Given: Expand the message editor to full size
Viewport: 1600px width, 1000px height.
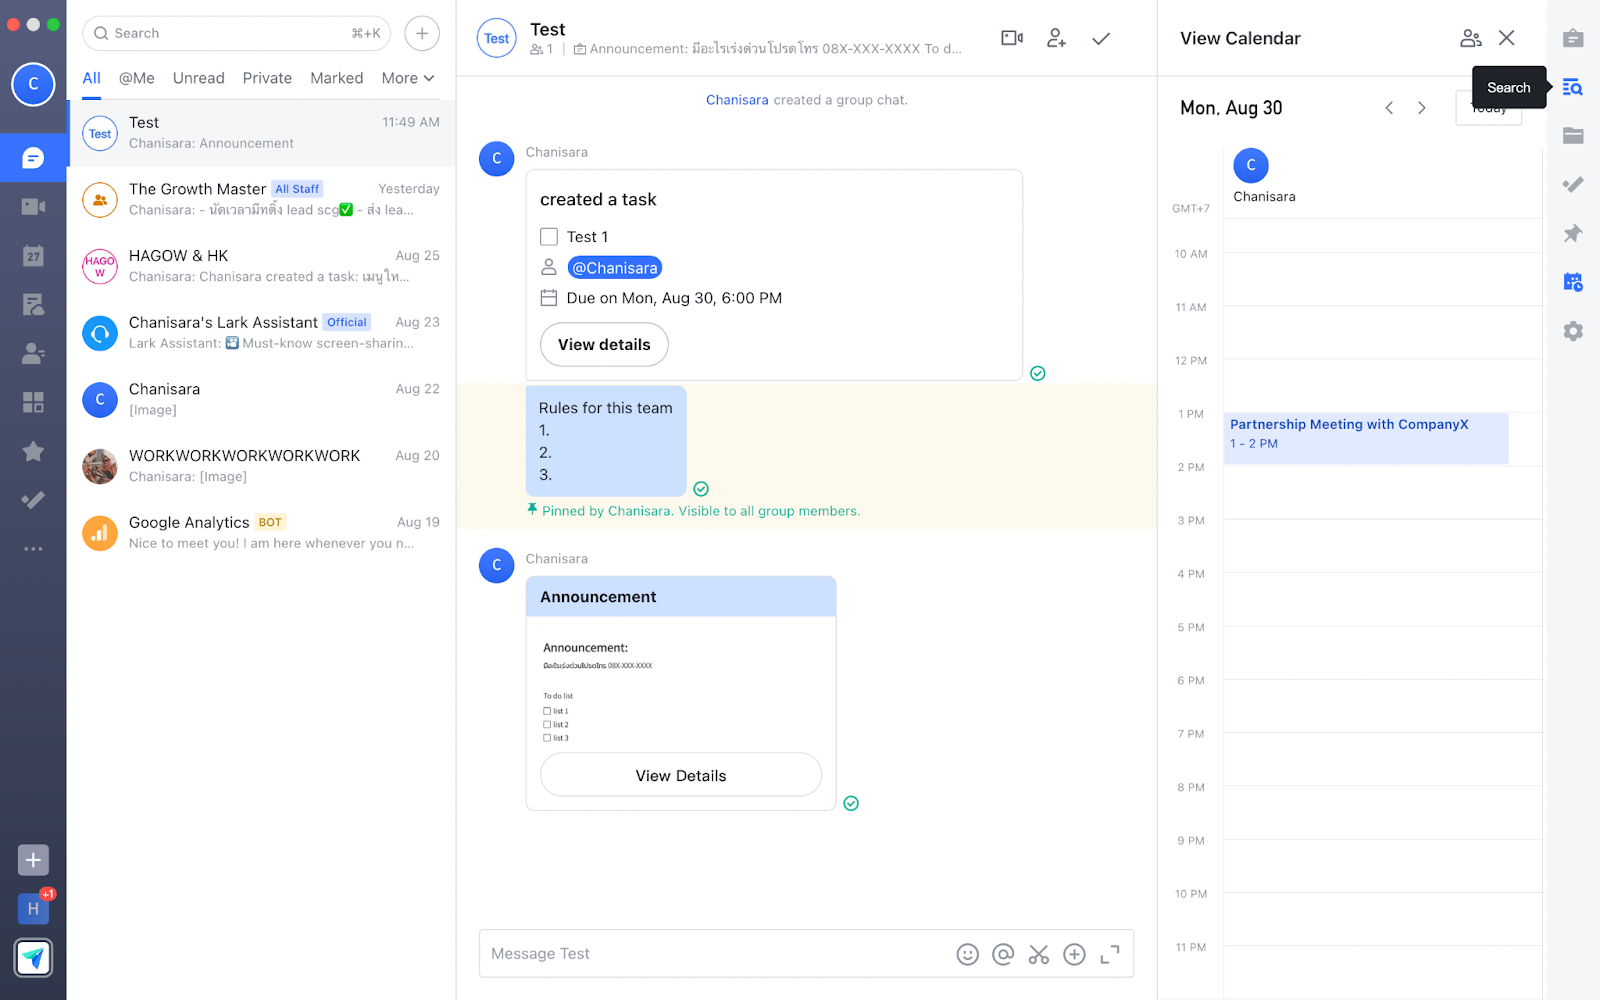Looking at the screenshot, I should [1110, 954].
